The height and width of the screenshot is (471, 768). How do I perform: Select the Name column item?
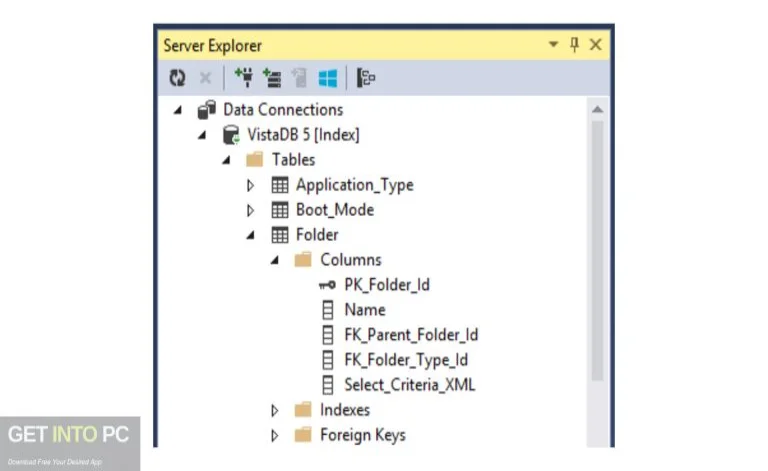[x=364, y=310]
